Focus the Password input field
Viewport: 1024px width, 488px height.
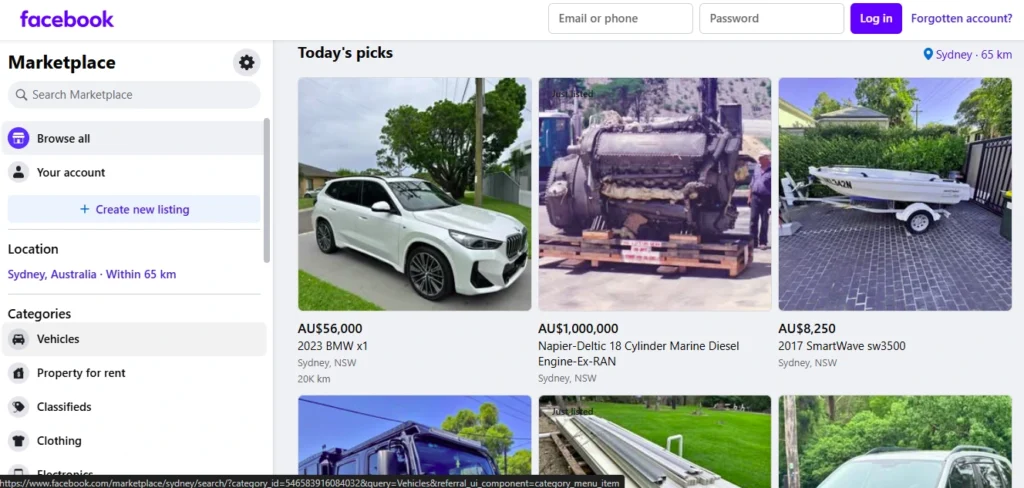click(771, 18)
